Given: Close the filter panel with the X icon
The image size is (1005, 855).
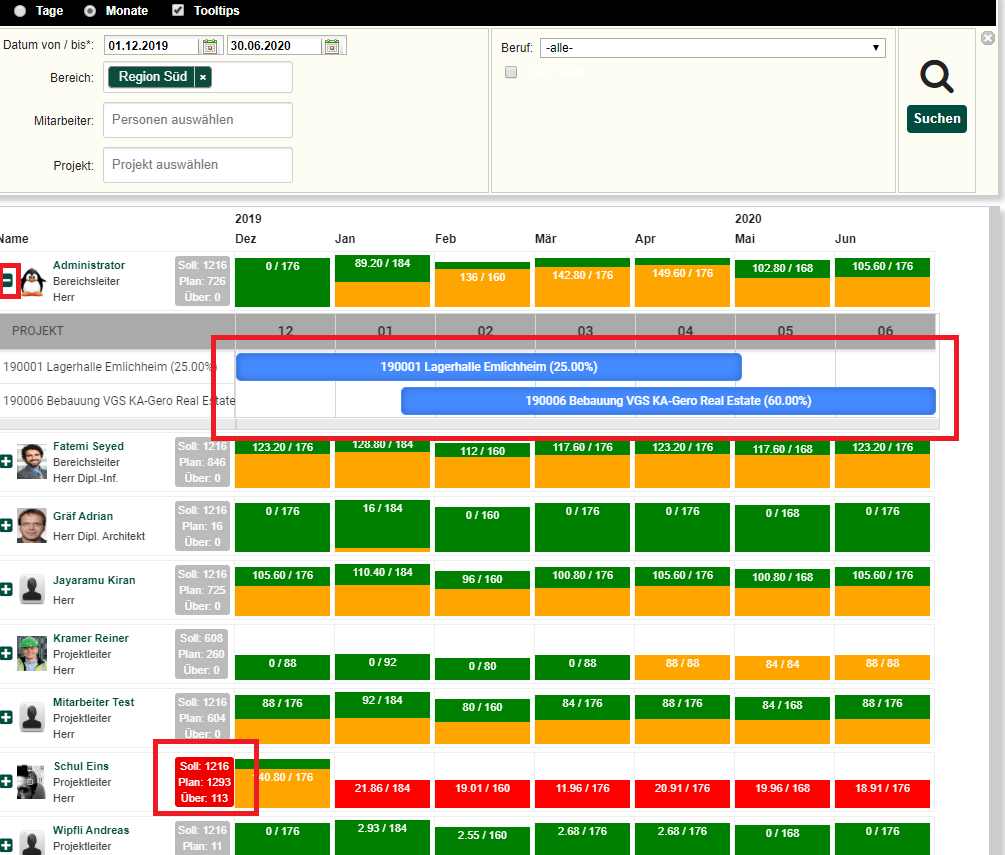Looking at the screenshot, I should (x=988, y=38).
